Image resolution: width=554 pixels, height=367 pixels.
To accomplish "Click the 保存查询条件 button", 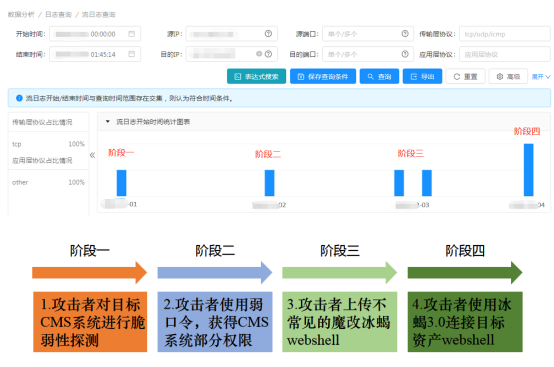I will click(x=323, y=76).
